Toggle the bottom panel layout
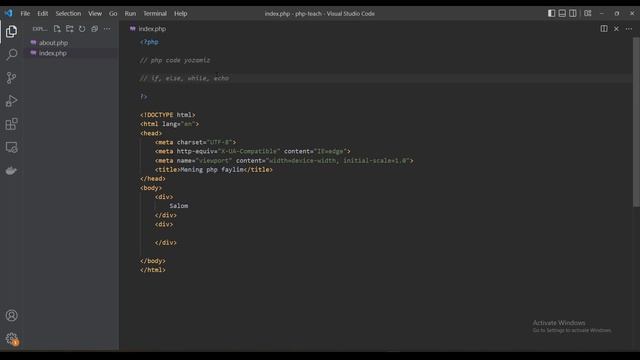Viewport: 640px width, 360px height. pyautogui.click(x=562, y=13)
